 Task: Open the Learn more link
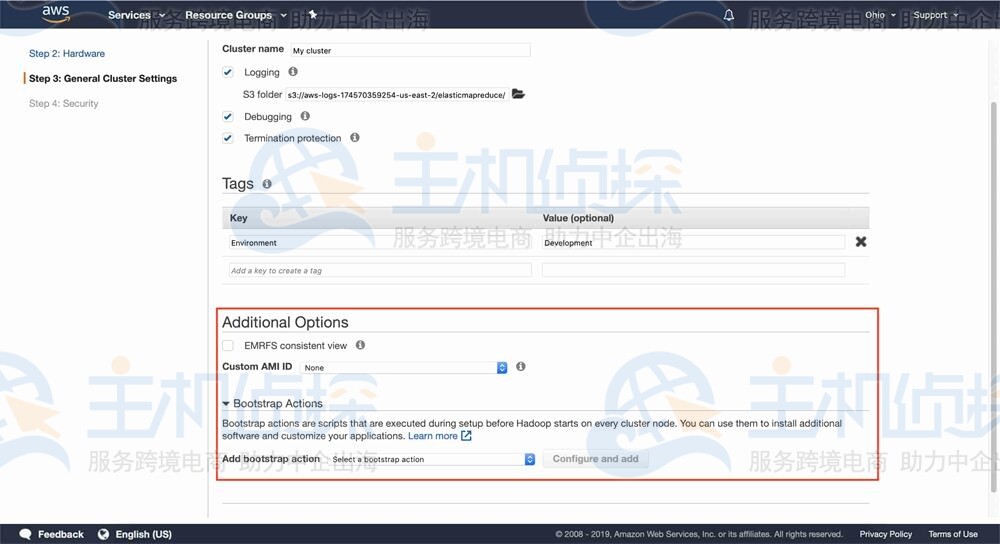tap(432, 436)
